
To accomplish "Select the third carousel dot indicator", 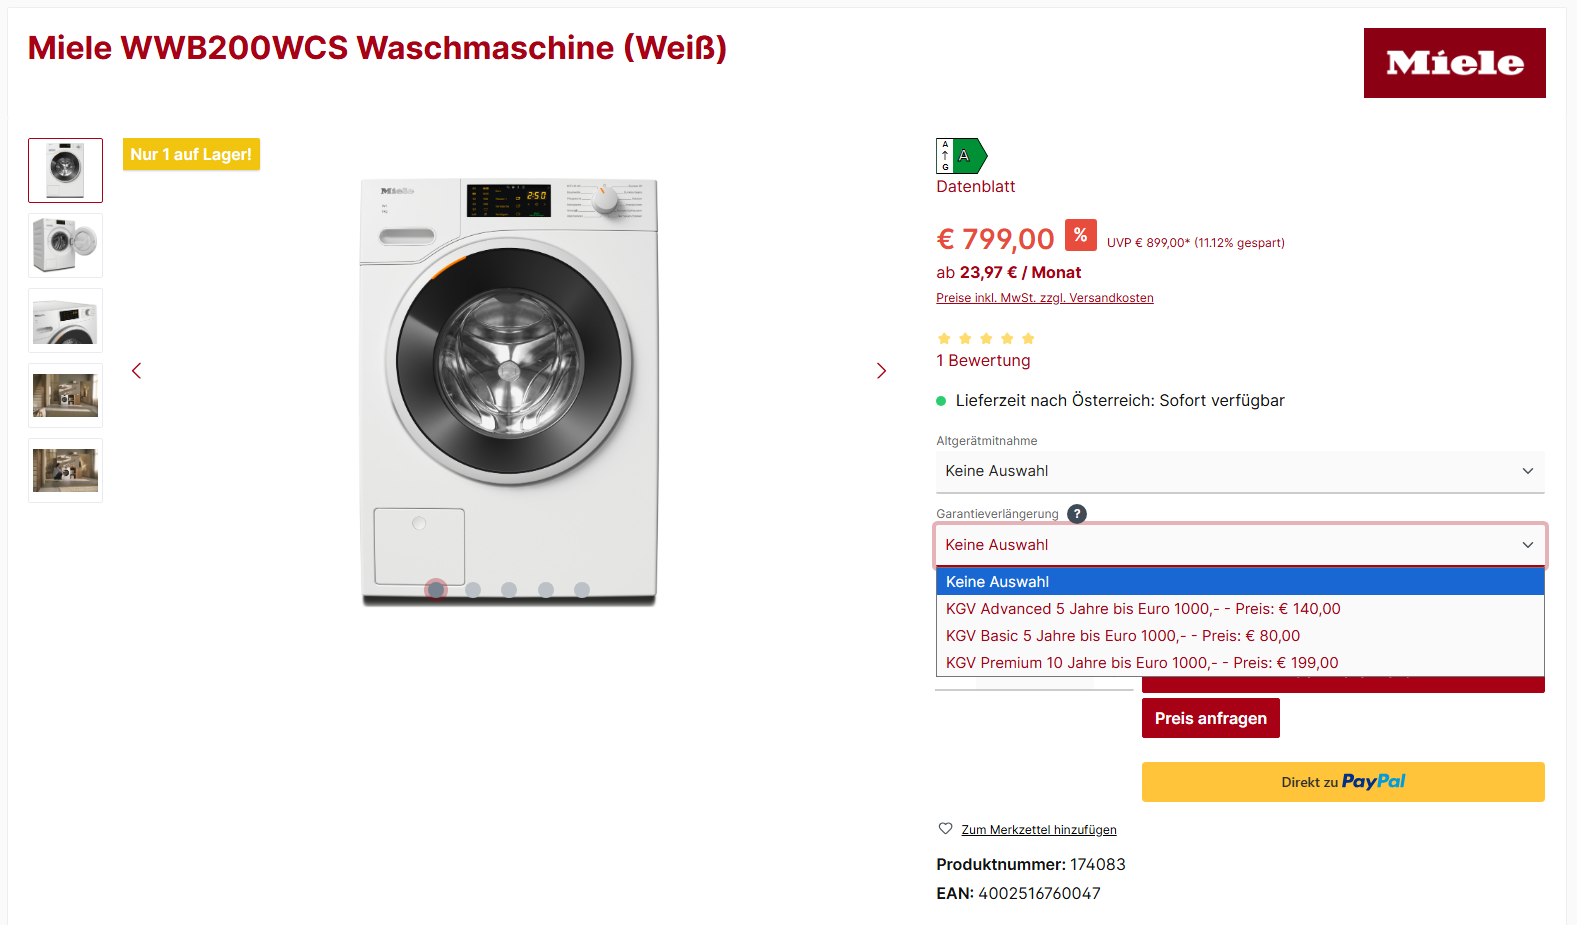I will click(509, 590).
